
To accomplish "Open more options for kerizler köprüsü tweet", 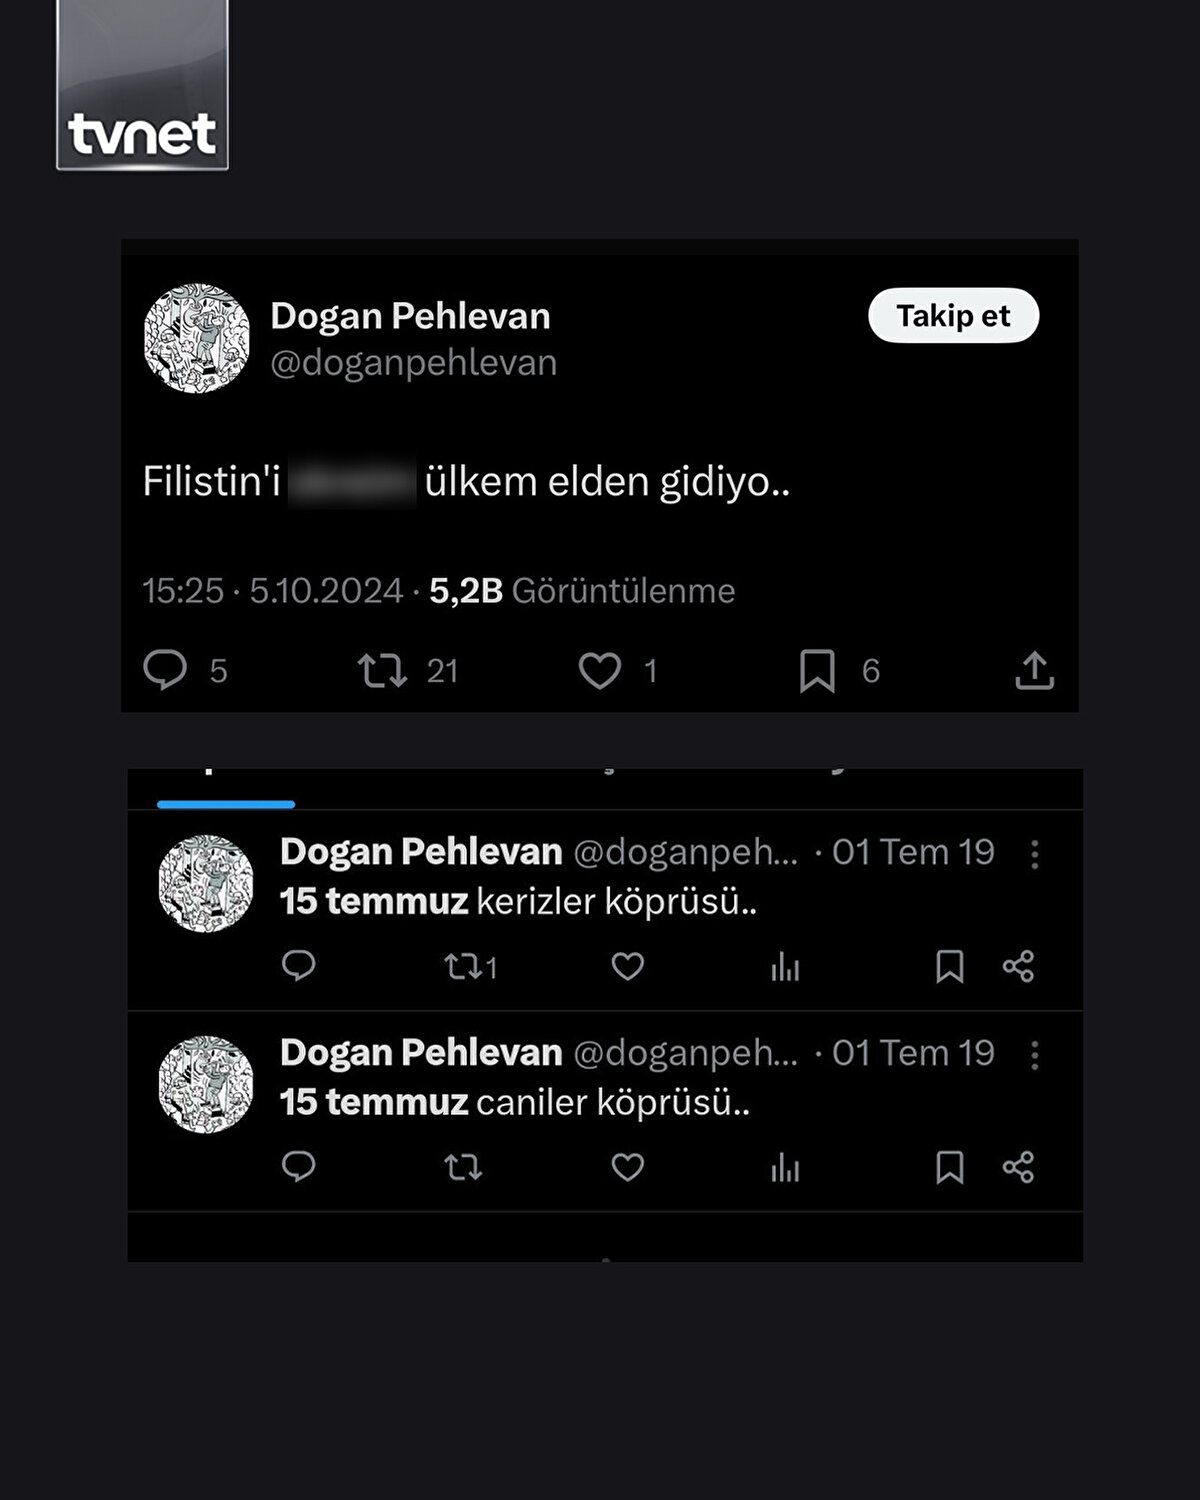I will click(x=1034, y=854).
